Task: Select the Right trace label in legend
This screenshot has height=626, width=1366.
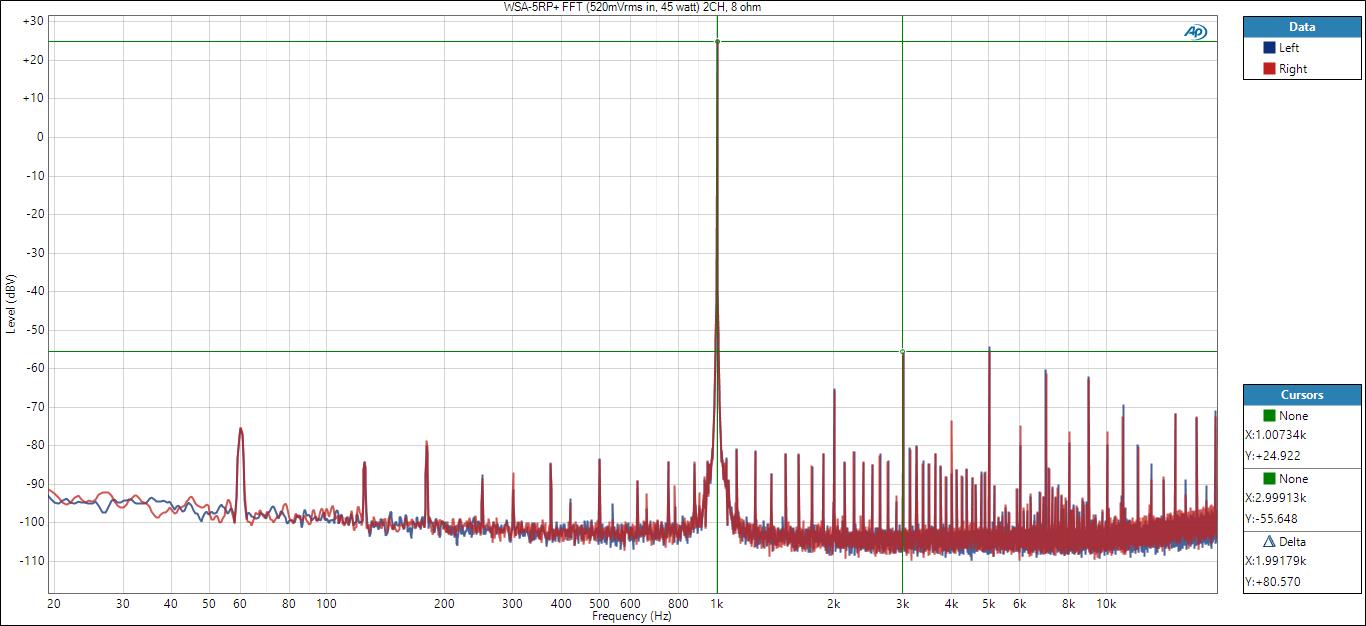Action: [x=1292, y=69]
